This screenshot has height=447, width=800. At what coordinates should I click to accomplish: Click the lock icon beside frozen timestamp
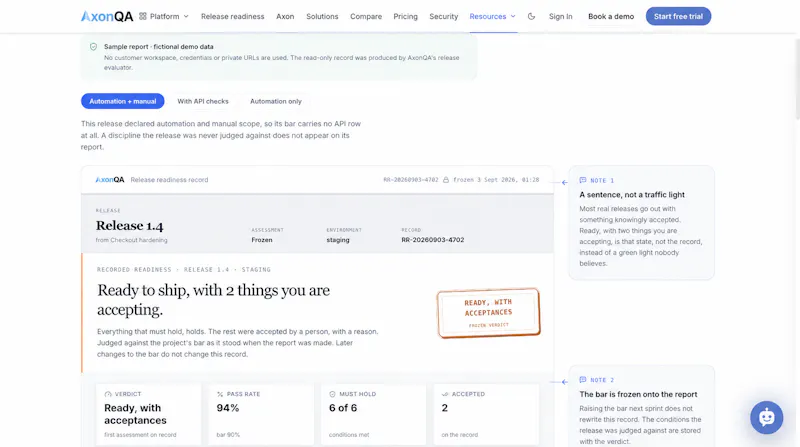tap(446, 180)
